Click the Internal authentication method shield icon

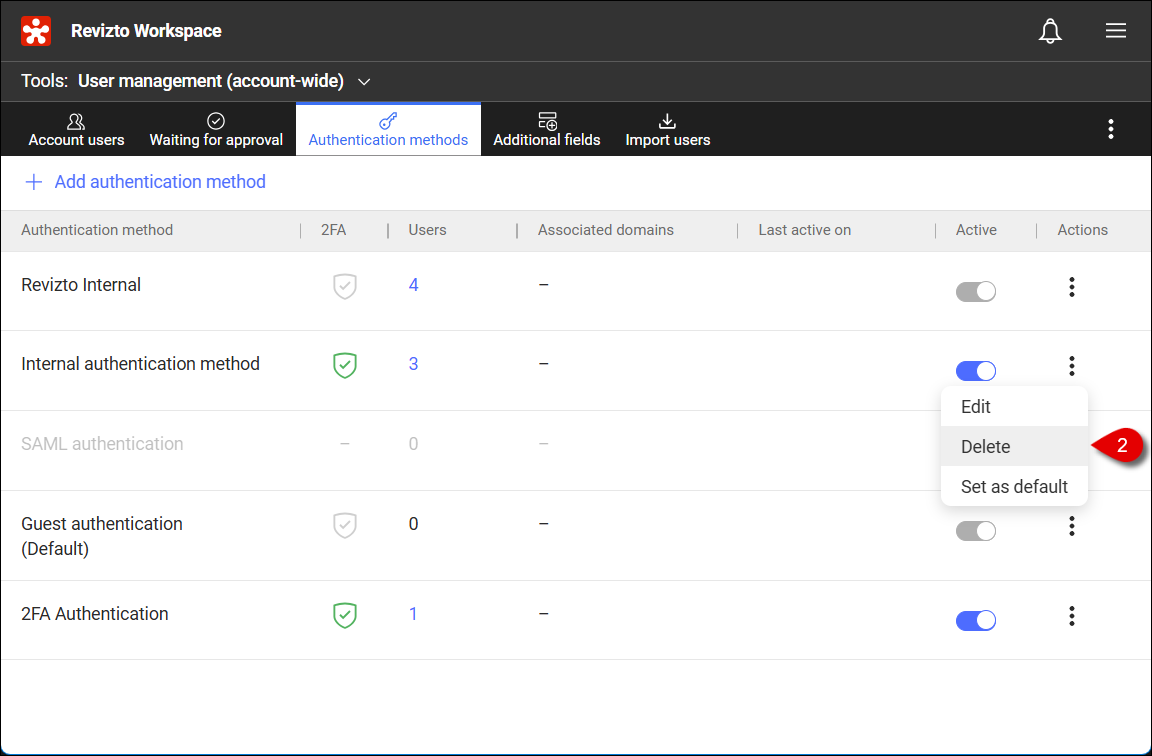[345, 365]
